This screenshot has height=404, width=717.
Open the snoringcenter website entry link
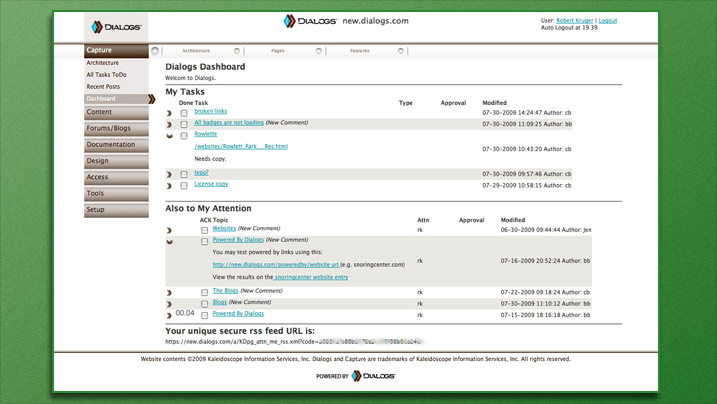click(311, 277)
